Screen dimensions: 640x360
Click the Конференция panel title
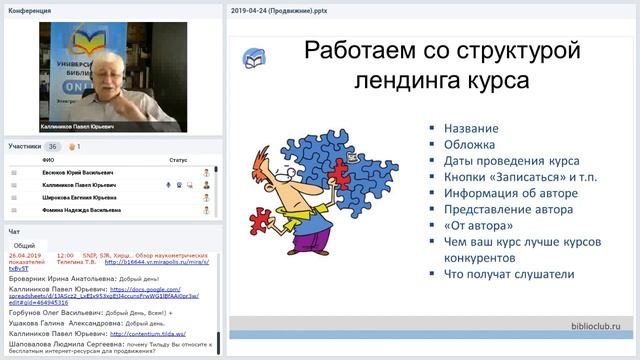(29, 11)
